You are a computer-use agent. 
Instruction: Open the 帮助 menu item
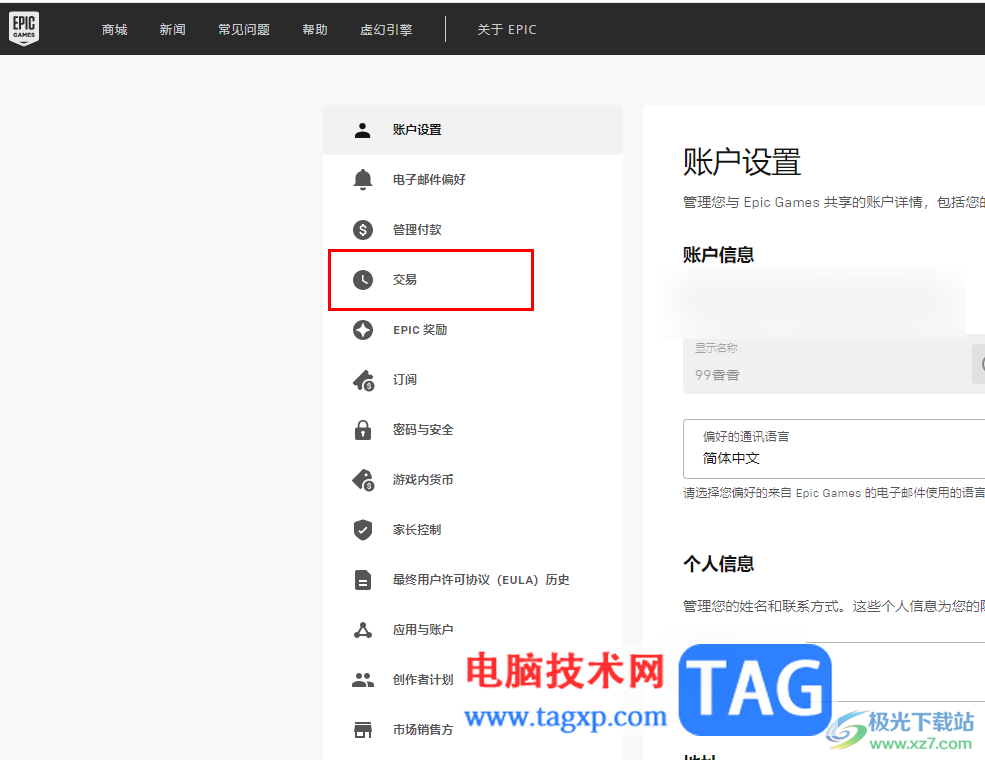(x=315, y=30)
